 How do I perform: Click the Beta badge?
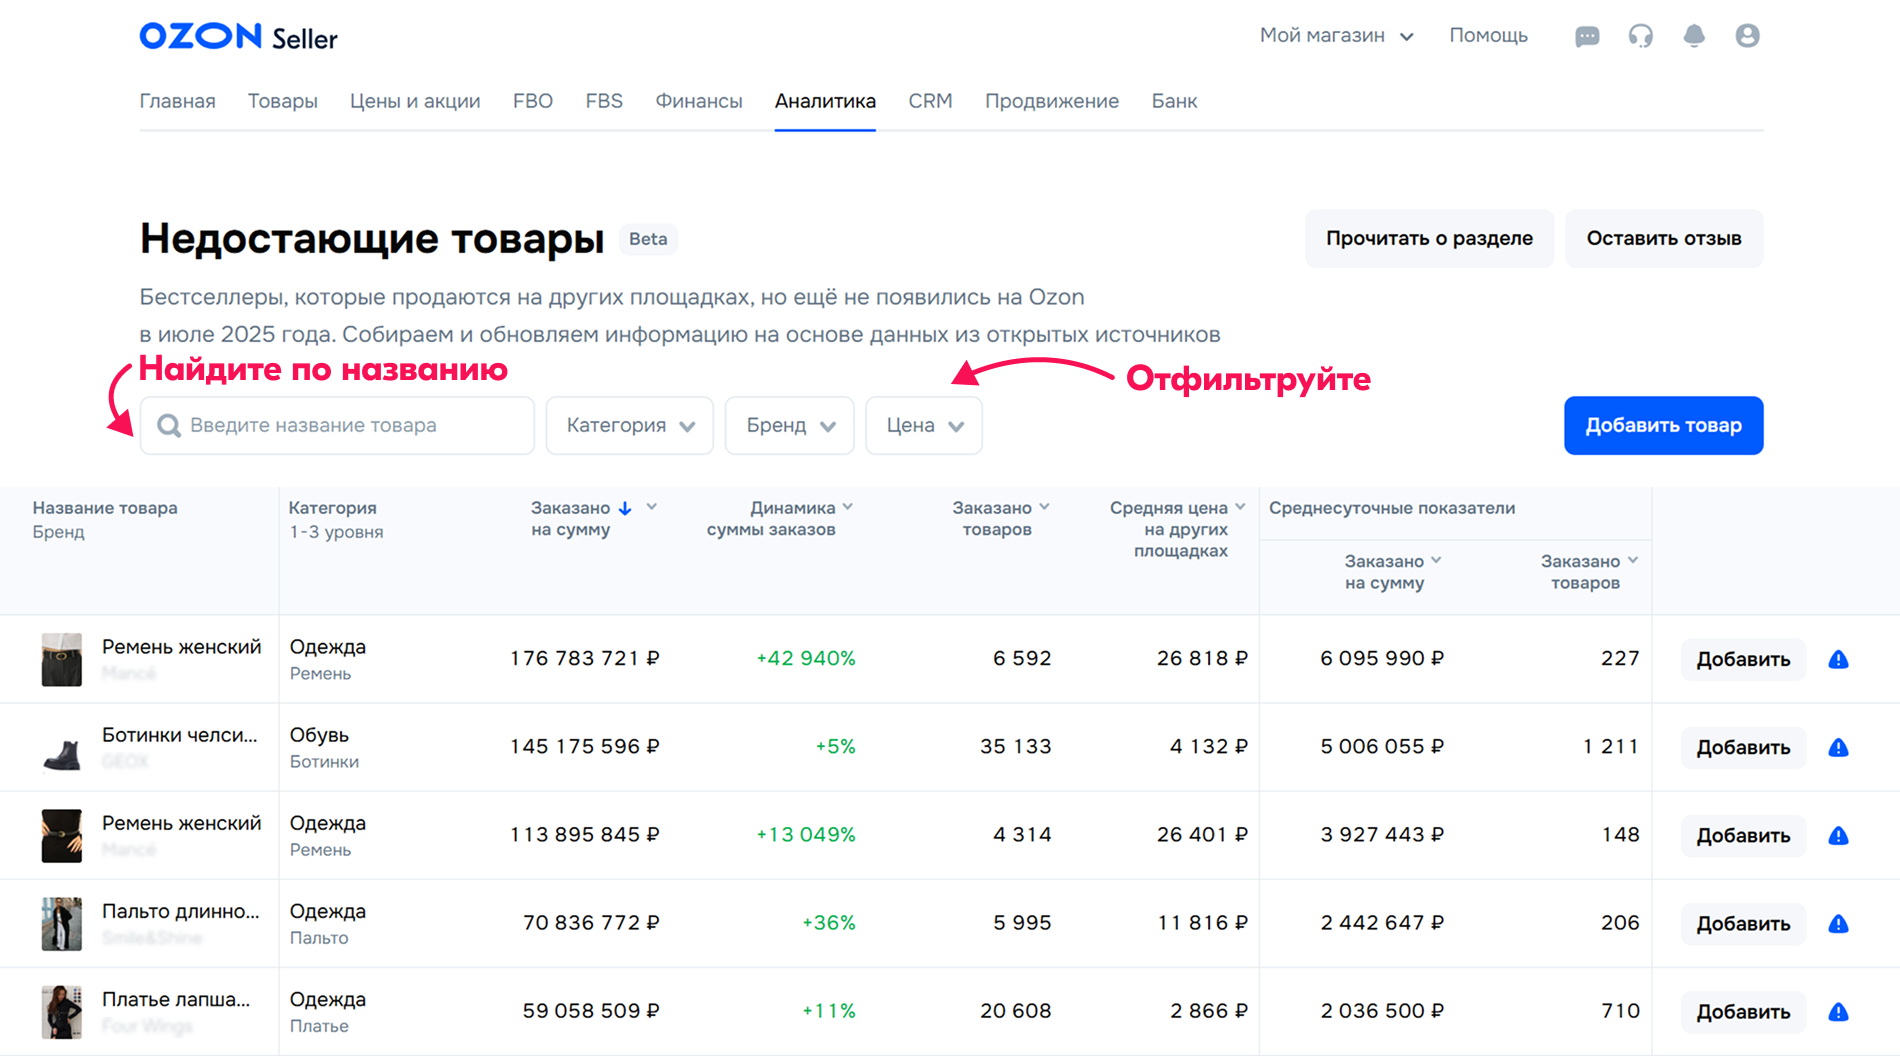648,239
